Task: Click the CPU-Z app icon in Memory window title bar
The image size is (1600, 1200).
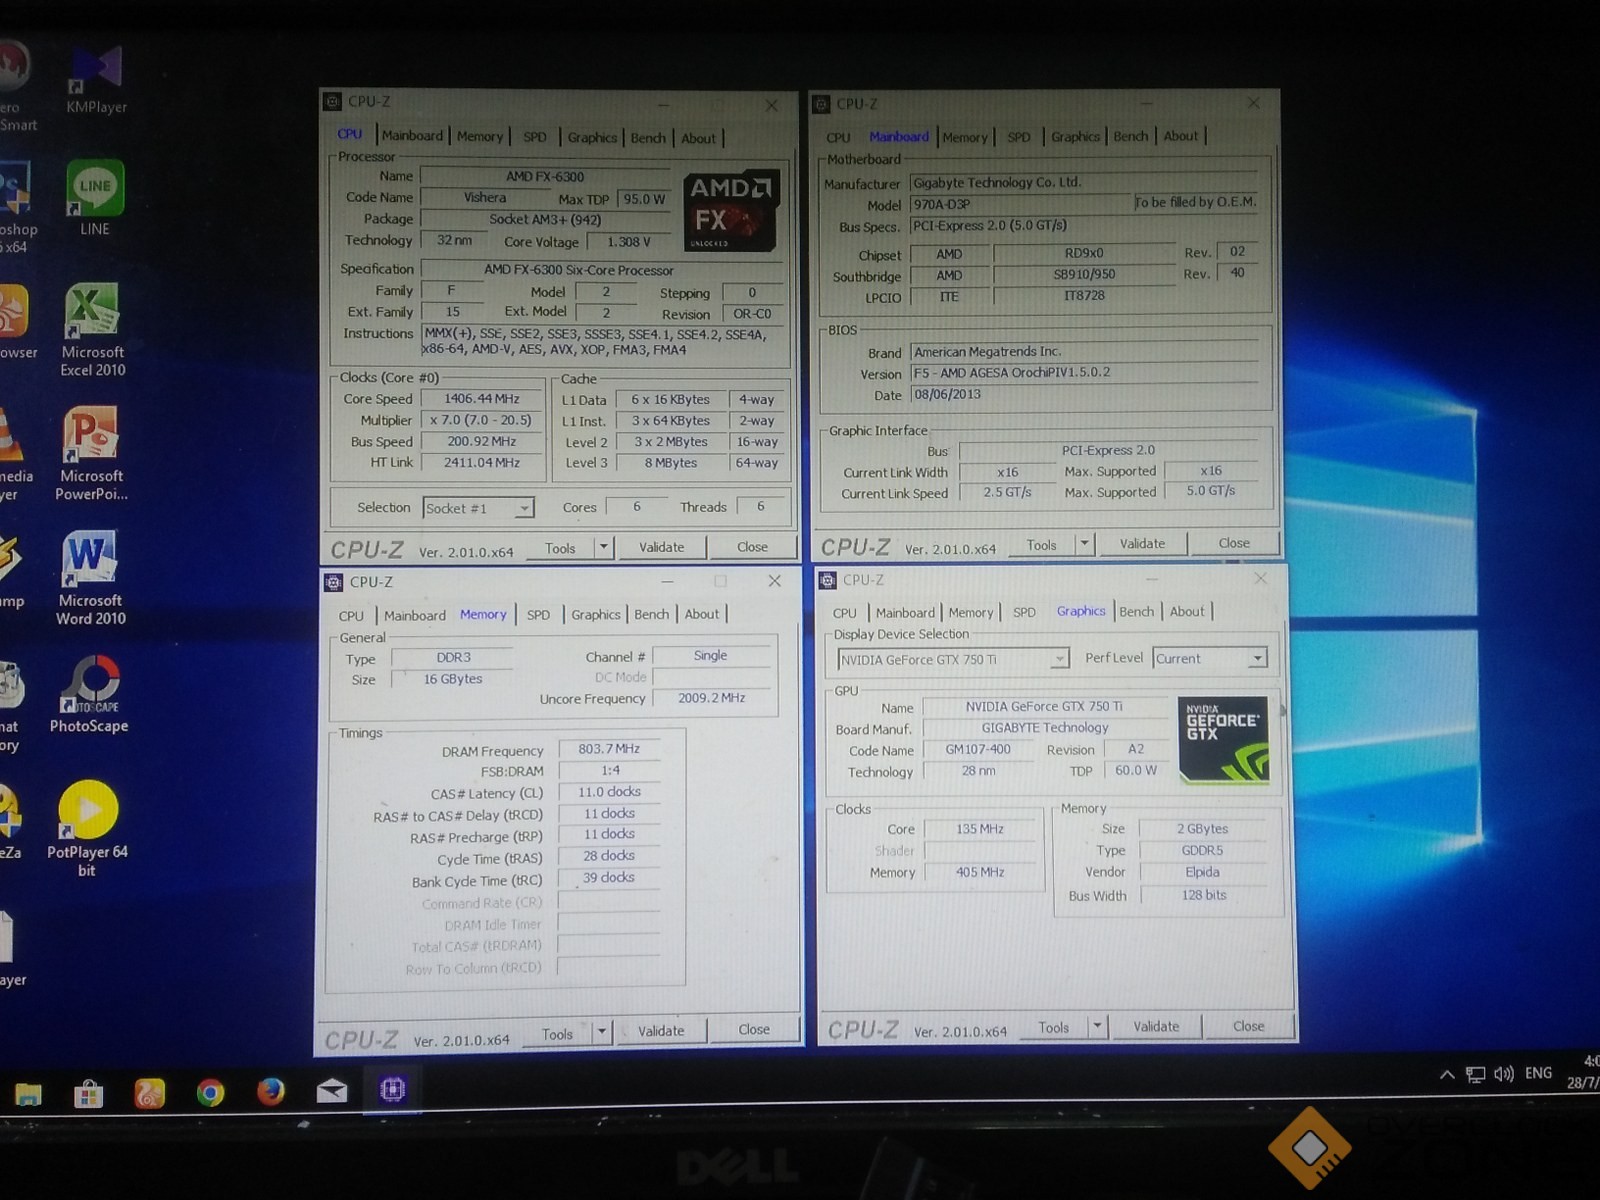Action: click(334, 582)
